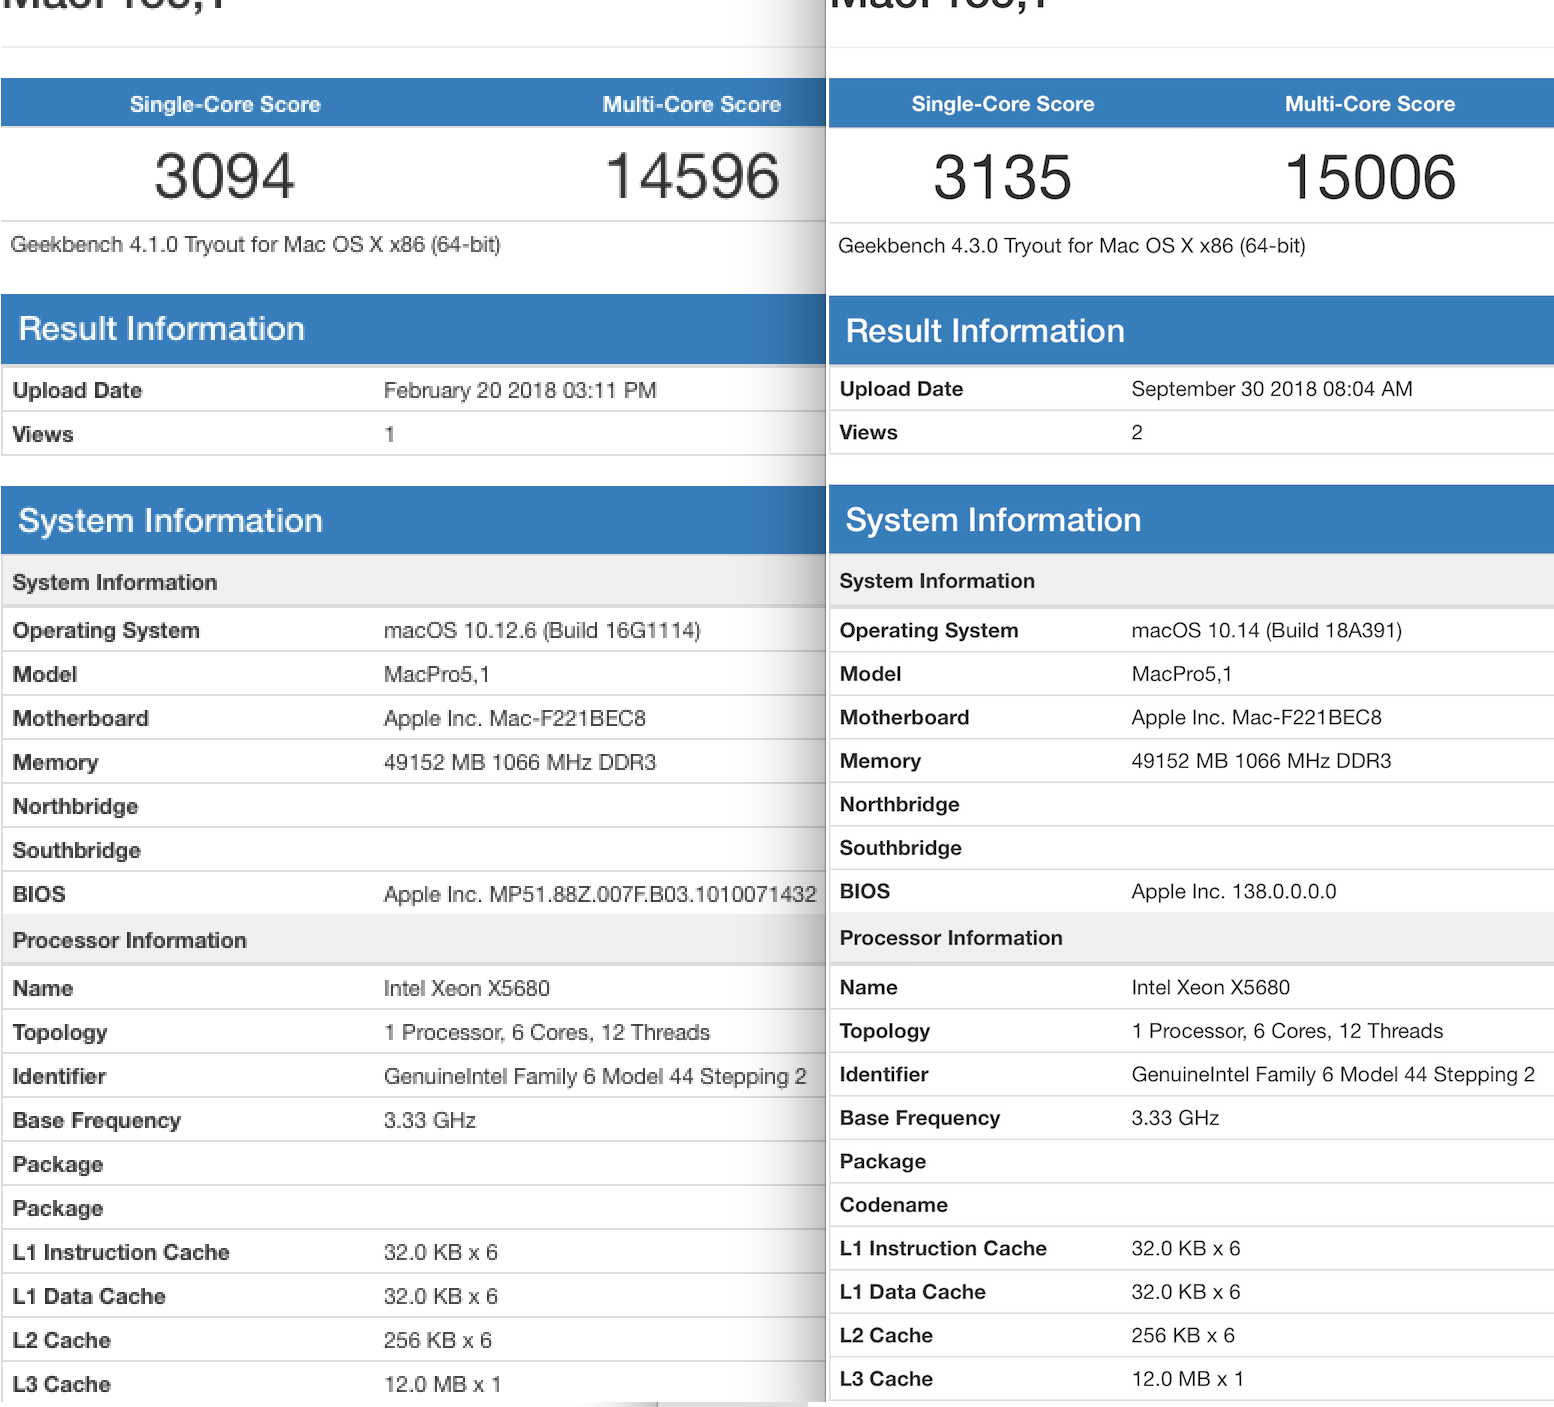Click 'Multi-Core Score' label above 14596
The width and height of the screenshot is (1554, 1407).
click(x=692, y=104)
